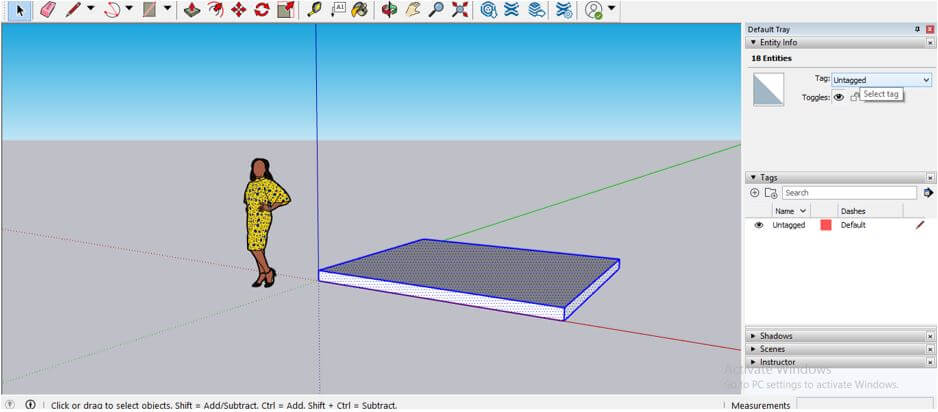Close the Scenes panel
This screenshot has width=938, height=412.
click(x=930, y=349)
